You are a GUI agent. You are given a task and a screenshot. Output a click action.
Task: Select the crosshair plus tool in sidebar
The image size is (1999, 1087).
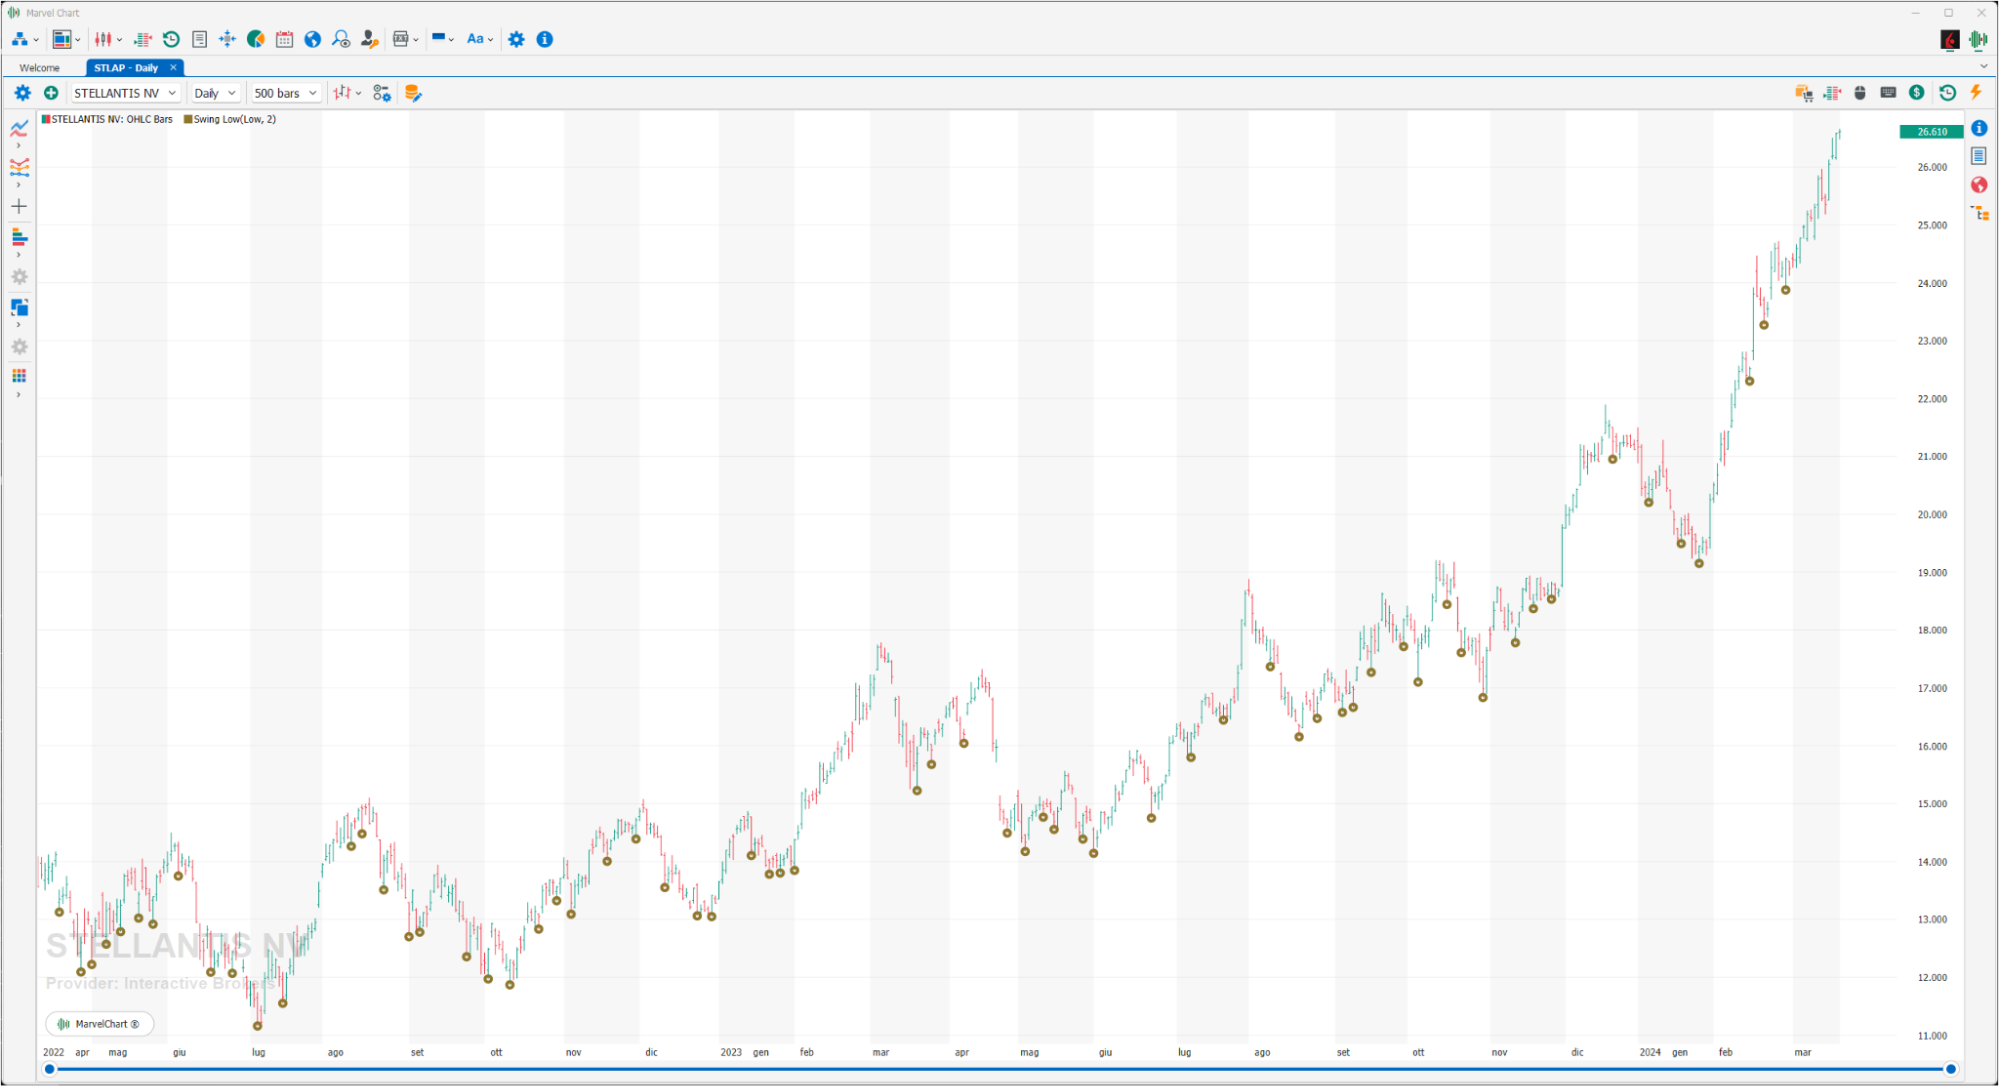19,206
